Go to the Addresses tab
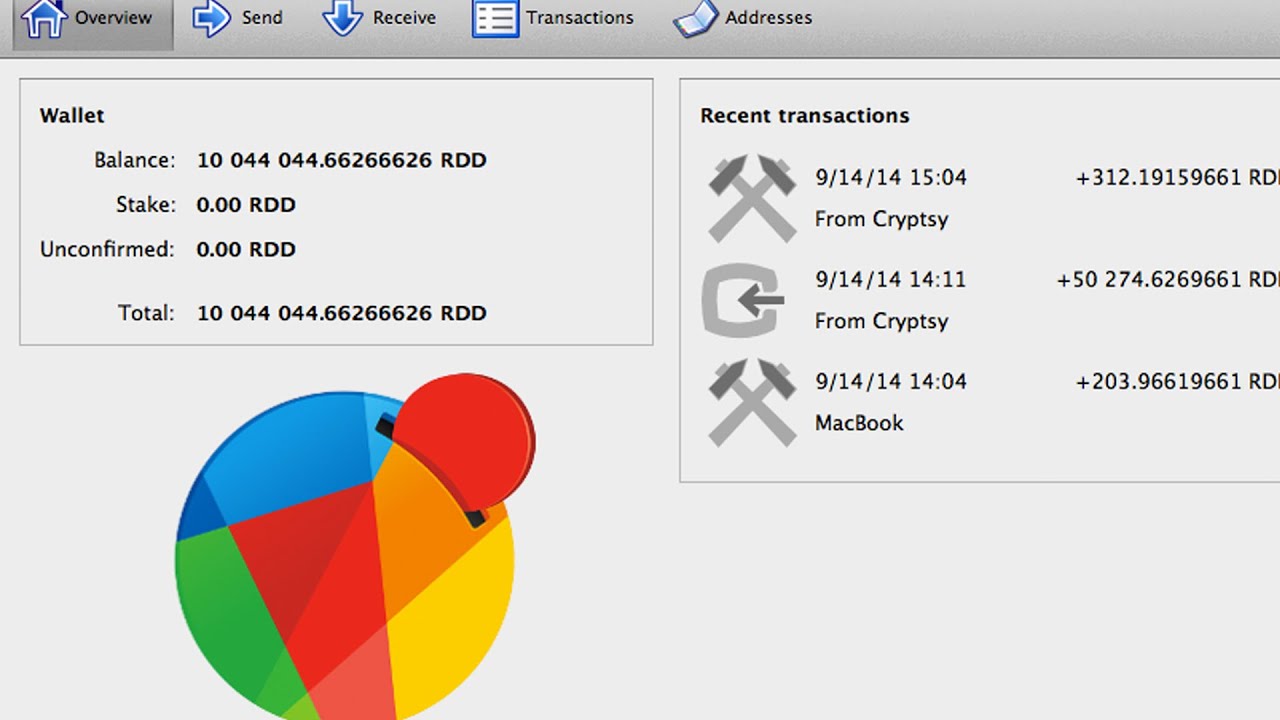 pos(743,18)
